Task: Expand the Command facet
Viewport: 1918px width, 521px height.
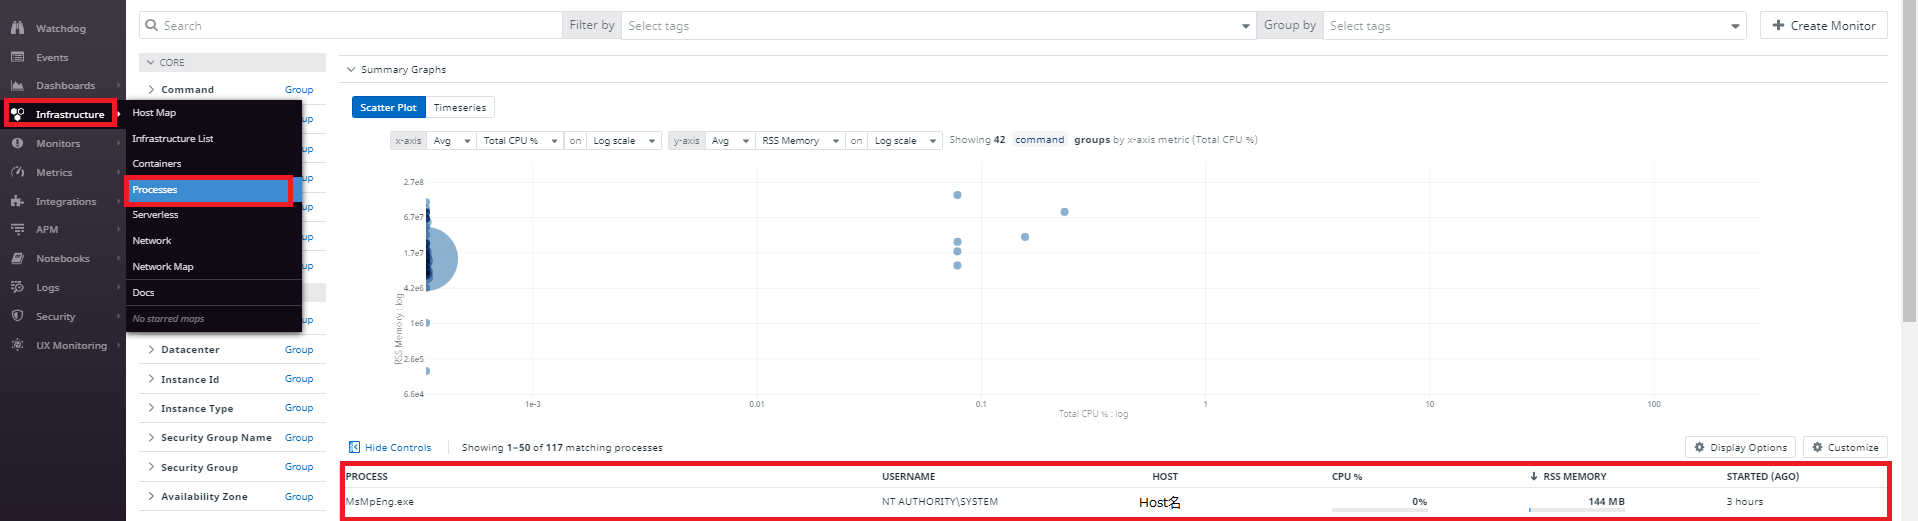Action: pyautogui.click(x=151, y=89)
